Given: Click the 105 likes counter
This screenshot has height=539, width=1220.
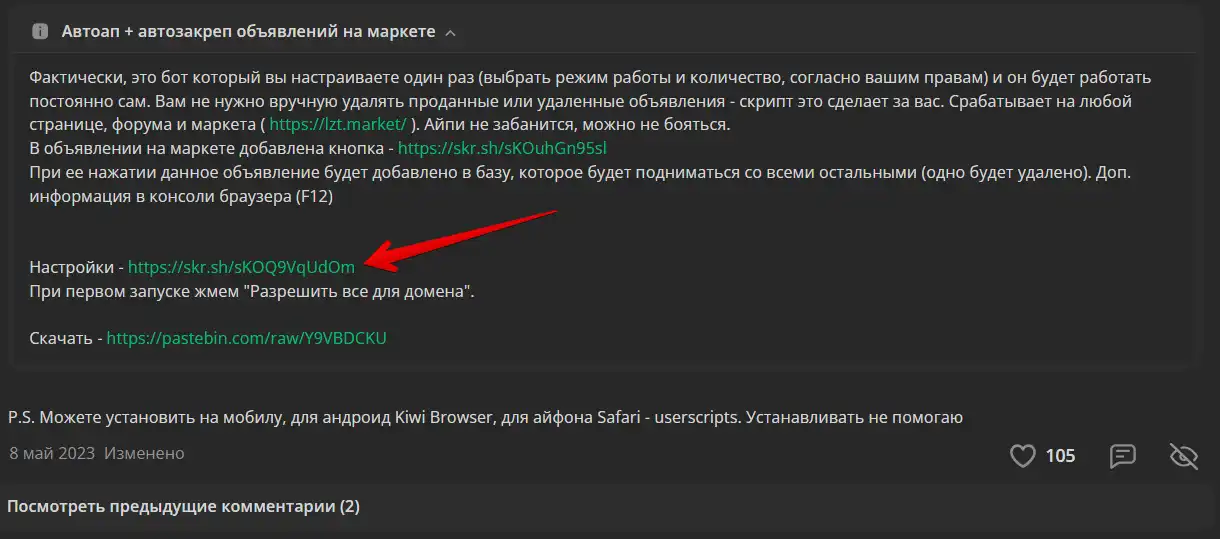Looking at the screenshot, I should (x=1060, y=456).
